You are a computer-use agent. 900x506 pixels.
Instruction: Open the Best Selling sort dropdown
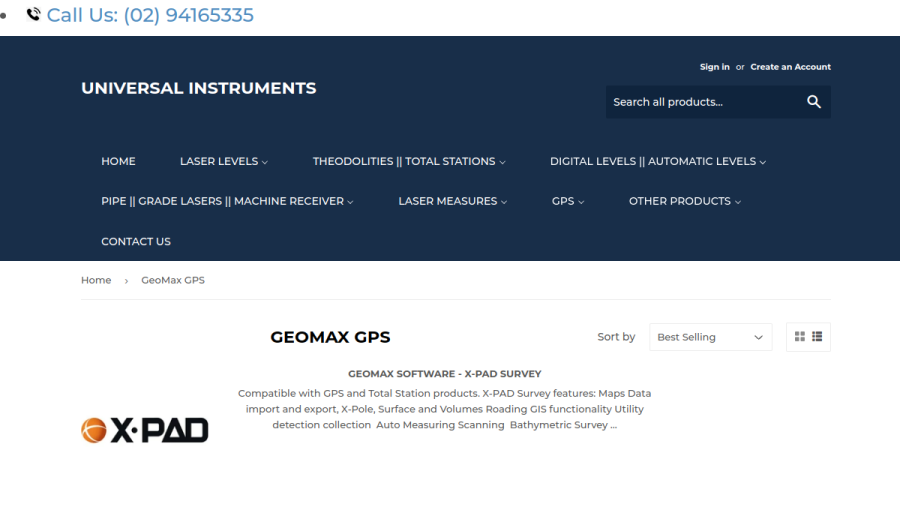710,337
